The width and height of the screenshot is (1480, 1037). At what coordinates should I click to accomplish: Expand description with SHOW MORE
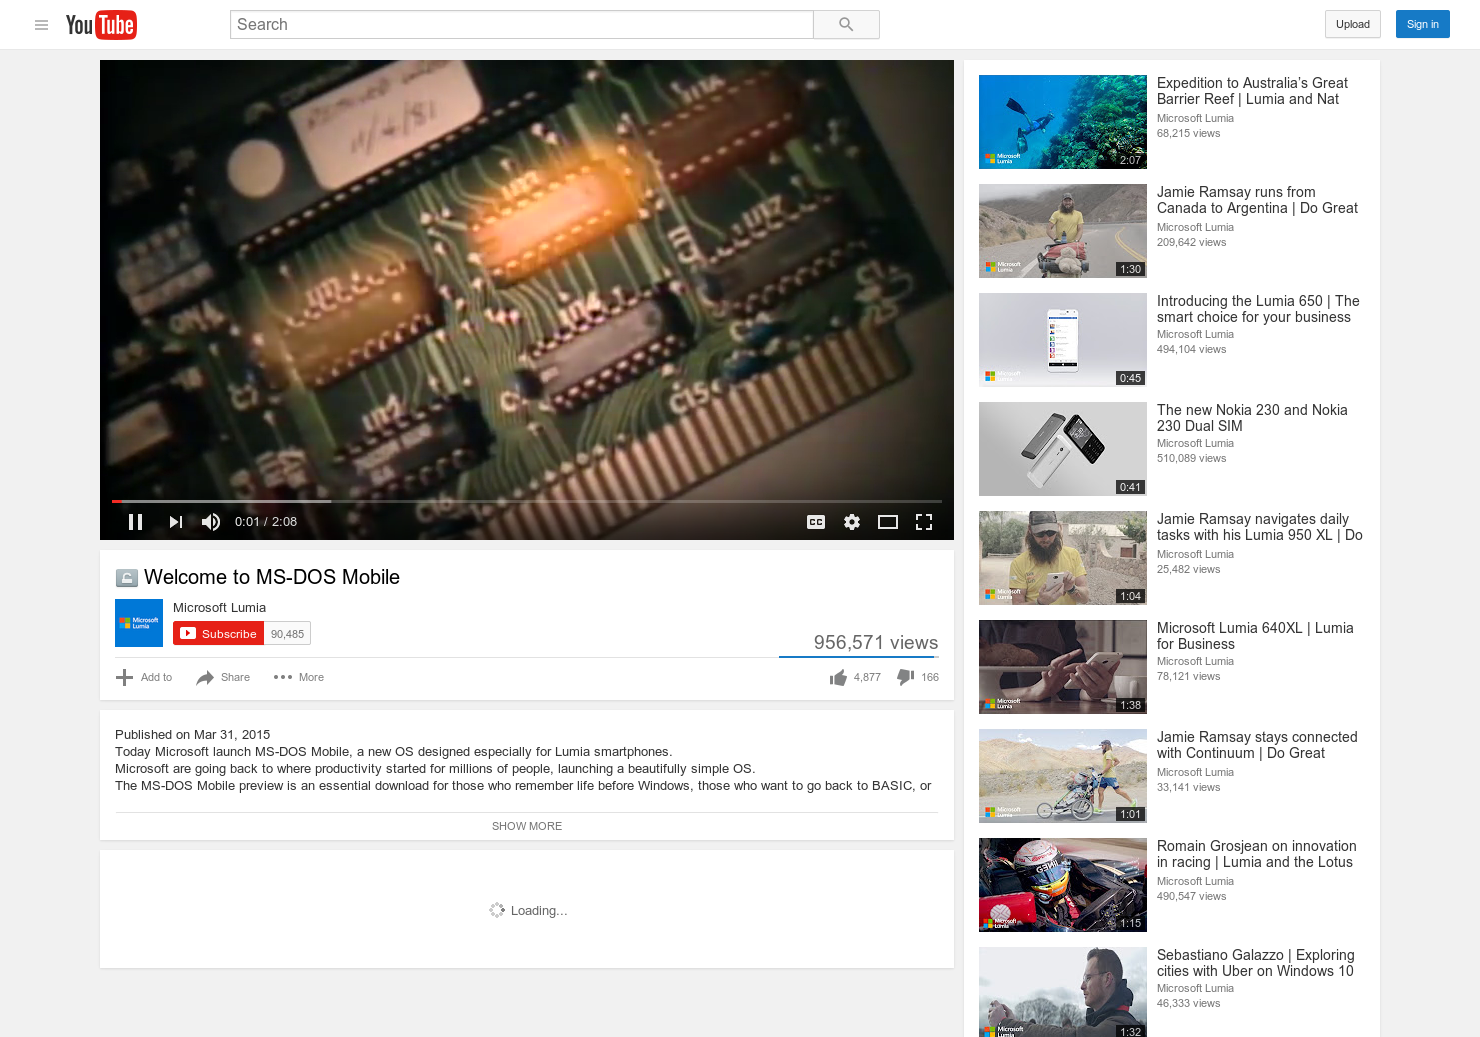pyautogui.click(x=527, y=826)
